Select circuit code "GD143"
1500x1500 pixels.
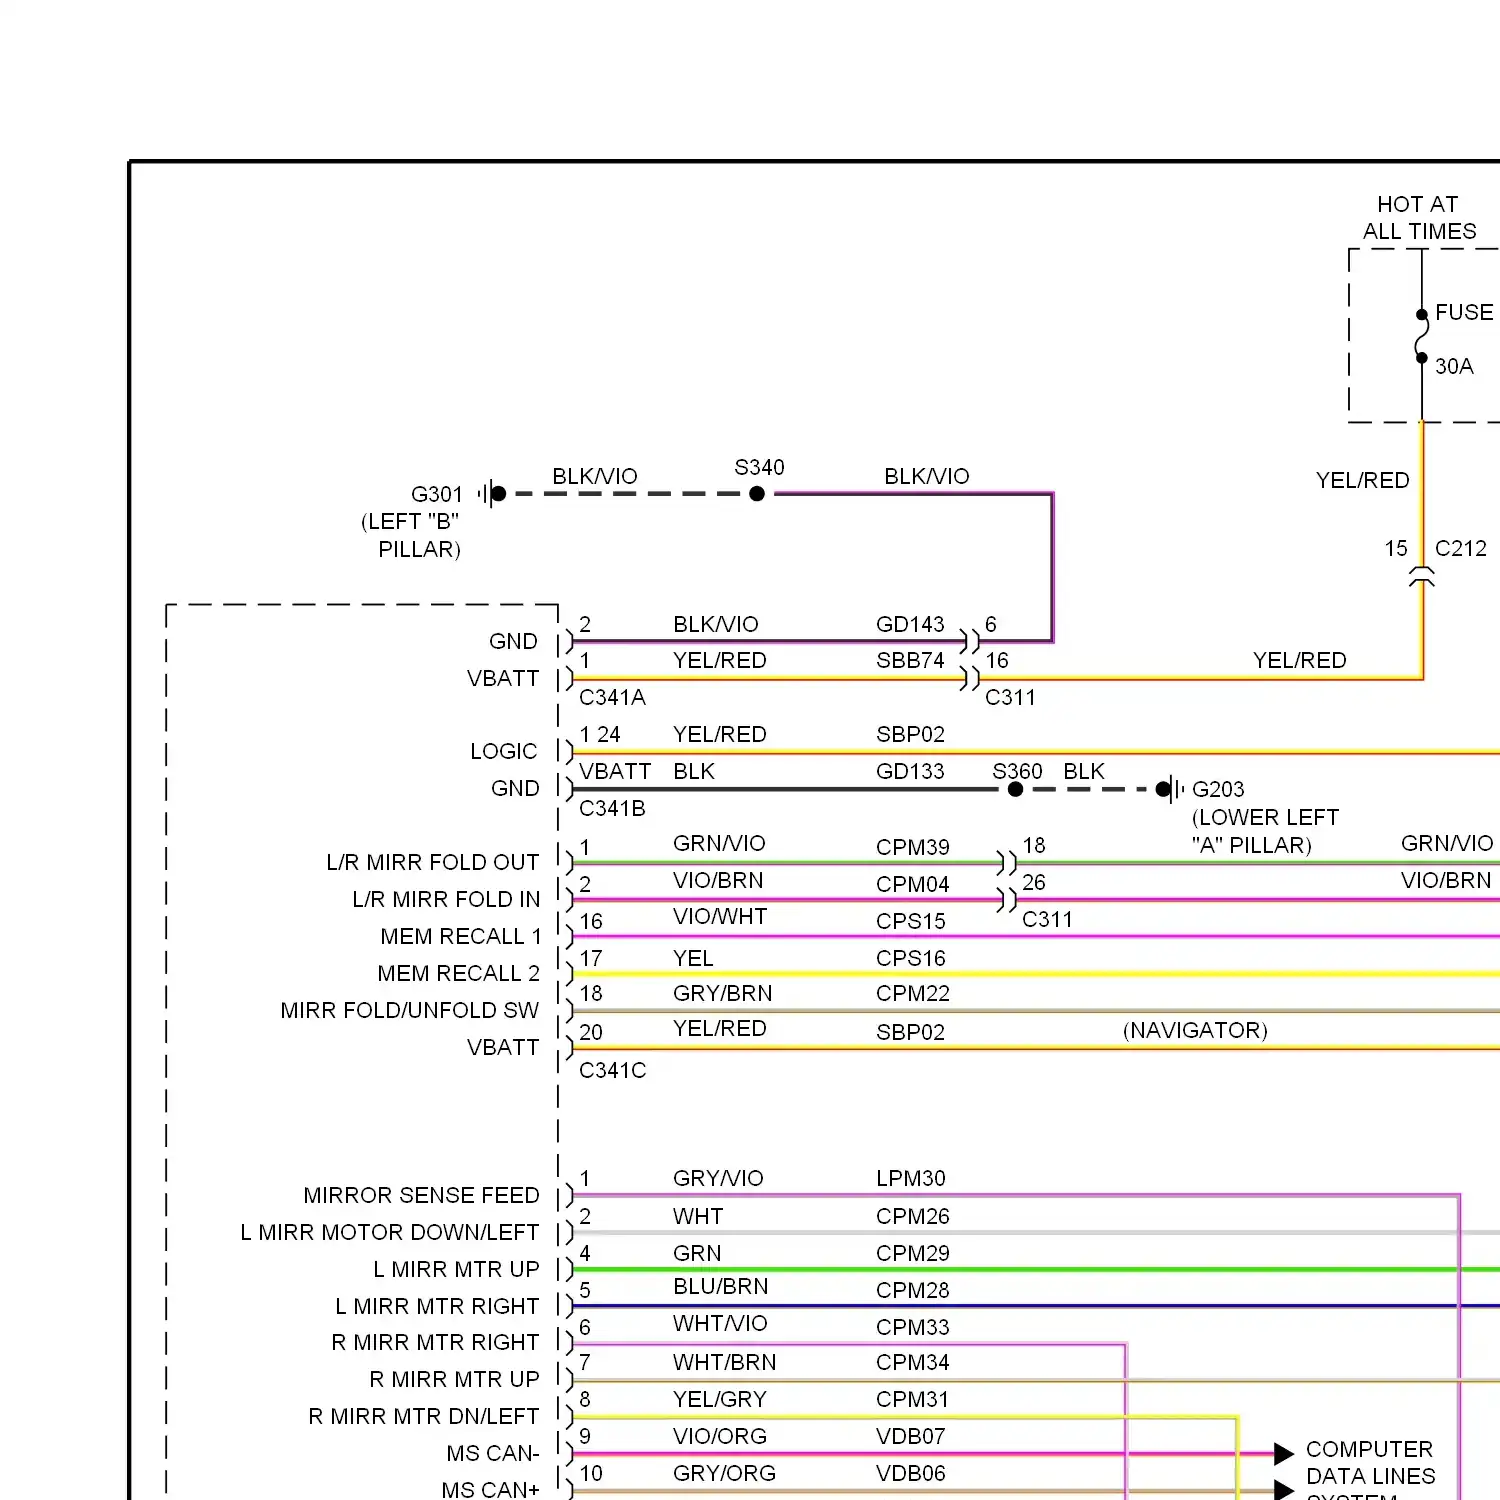click(x=910, y=624)
